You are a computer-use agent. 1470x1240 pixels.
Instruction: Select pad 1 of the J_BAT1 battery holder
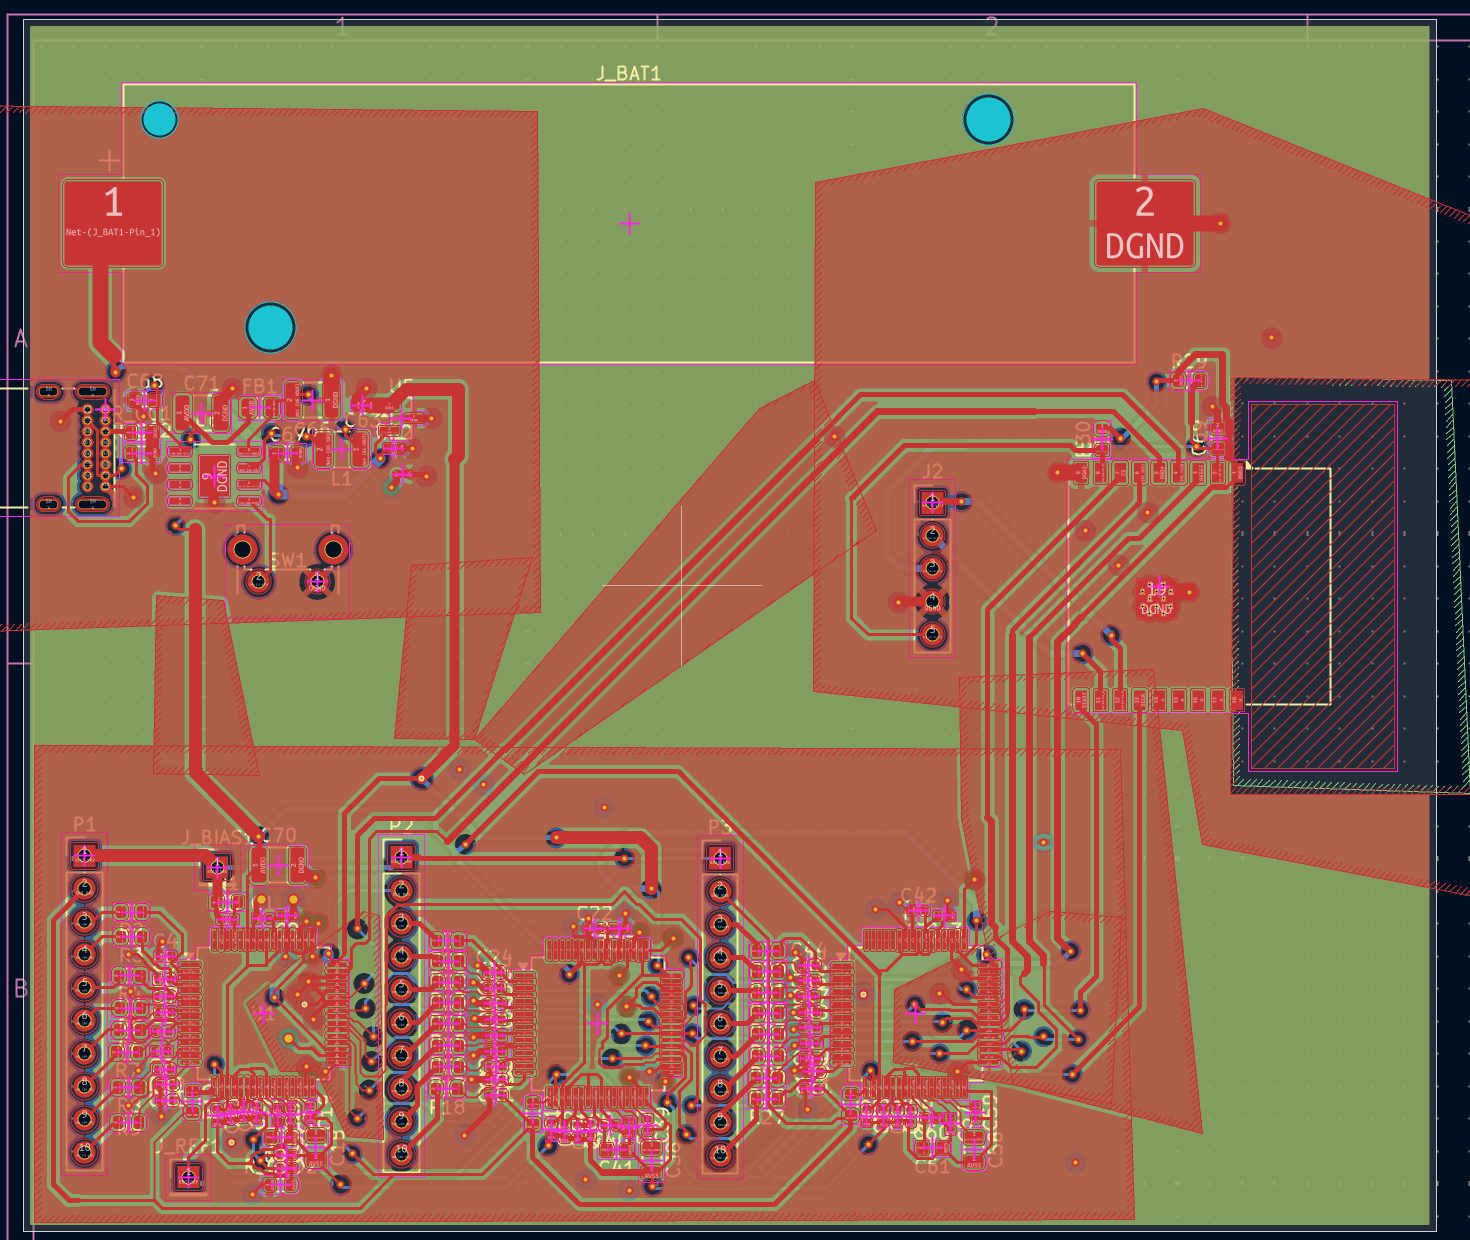click(x=113, y=223)
